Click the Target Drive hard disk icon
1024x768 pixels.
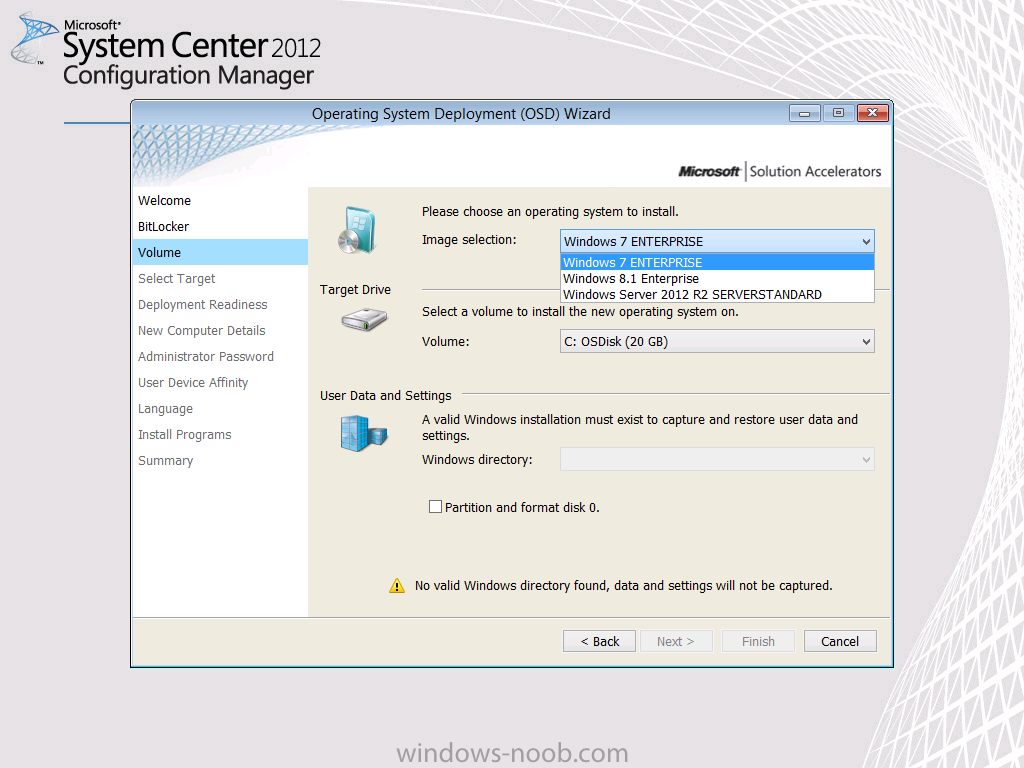(x=364, y=320)
